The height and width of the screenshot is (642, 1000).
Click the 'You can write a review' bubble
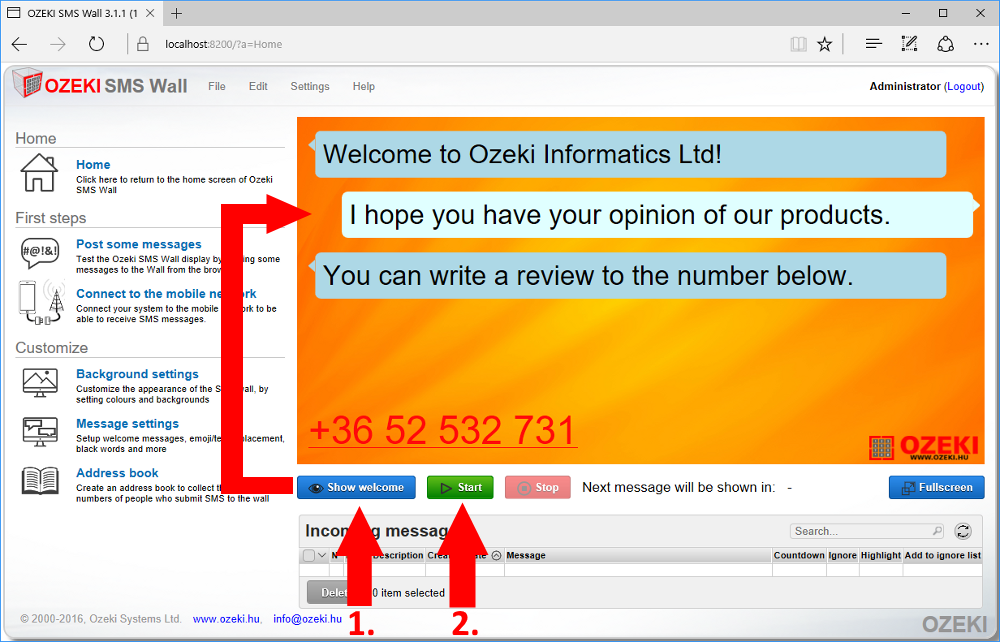630,275
